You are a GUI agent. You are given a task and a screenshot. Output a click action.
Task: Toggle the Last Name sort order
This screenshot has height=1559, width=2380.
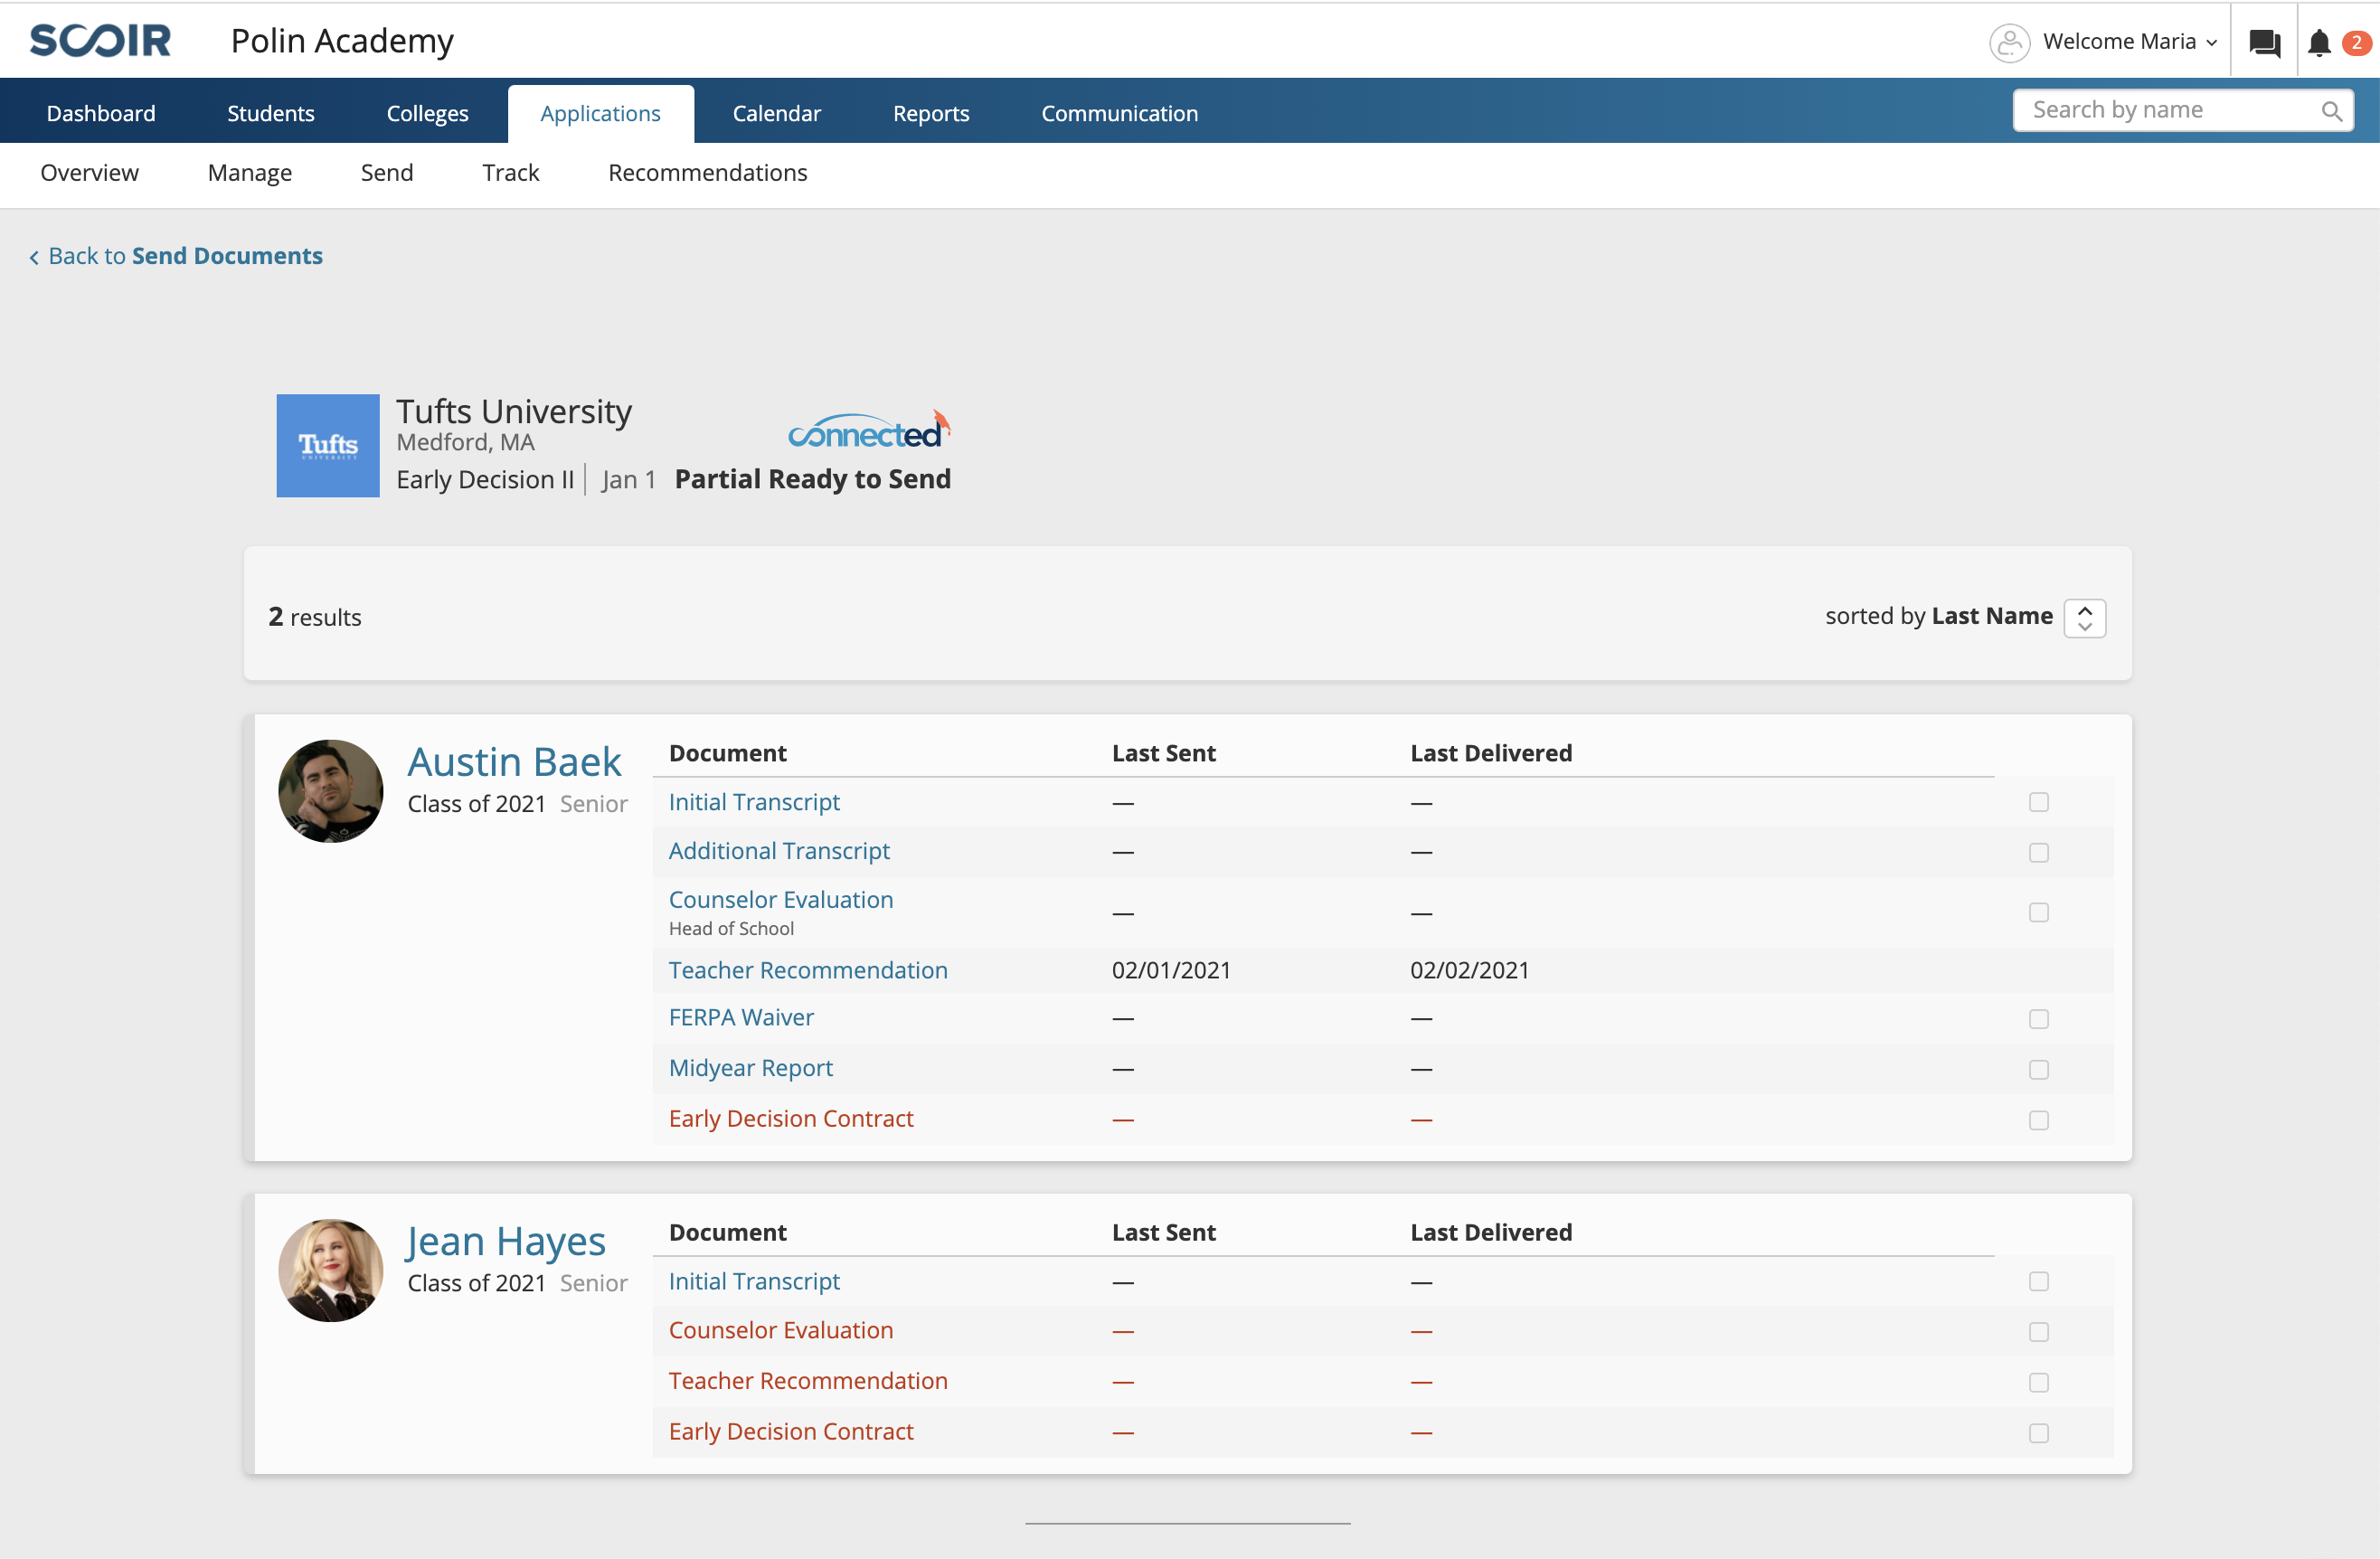(x=2084, y=617)
